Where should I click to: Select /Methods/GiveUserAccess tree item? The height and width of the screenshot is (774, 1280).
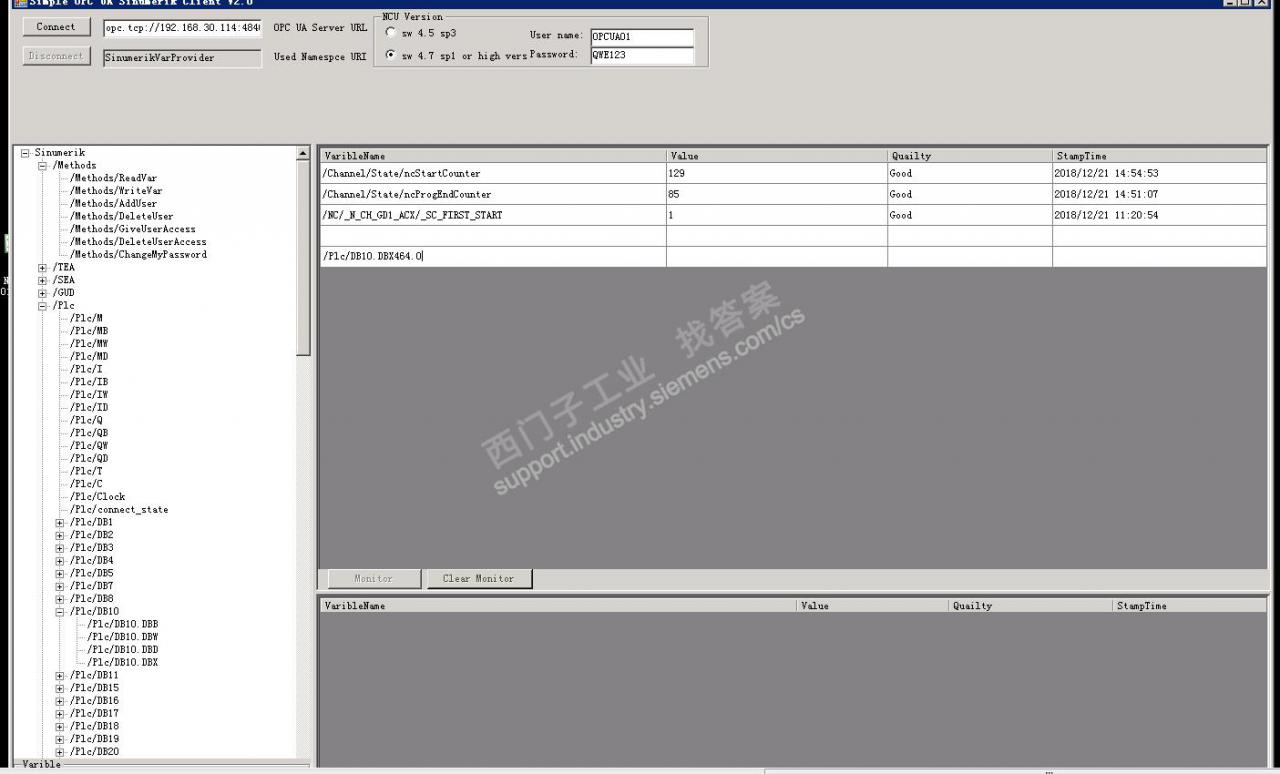[x=133, y=229]
